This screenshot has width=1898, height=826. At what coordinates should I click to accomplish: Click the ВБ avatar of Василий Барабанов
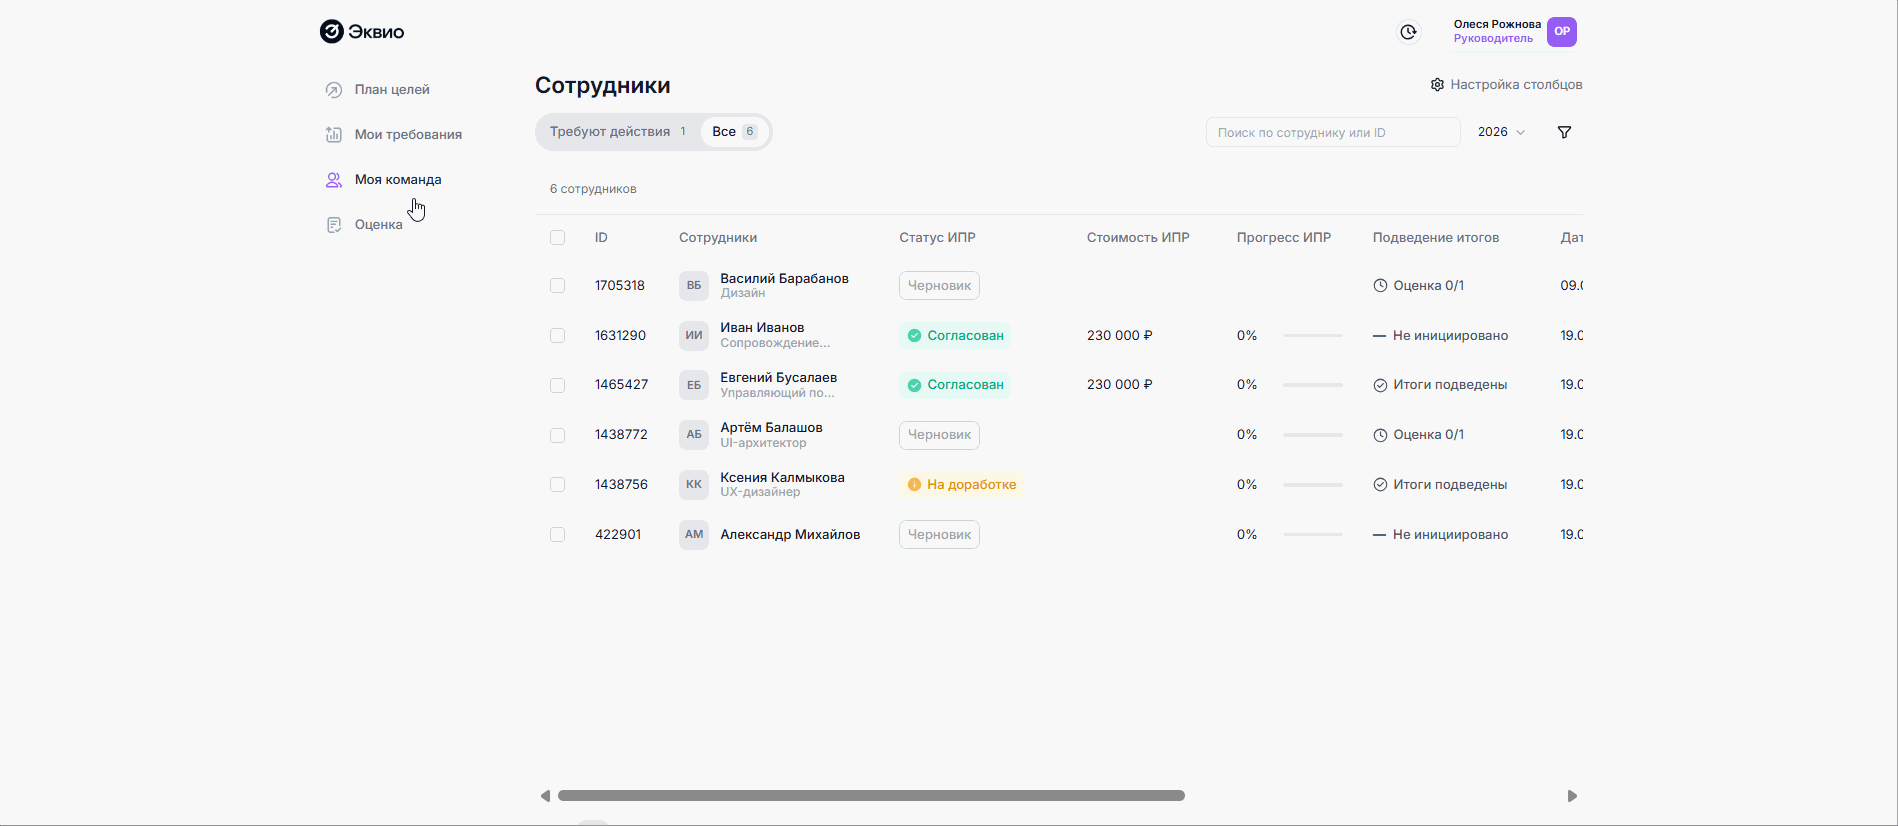(694, 286)
